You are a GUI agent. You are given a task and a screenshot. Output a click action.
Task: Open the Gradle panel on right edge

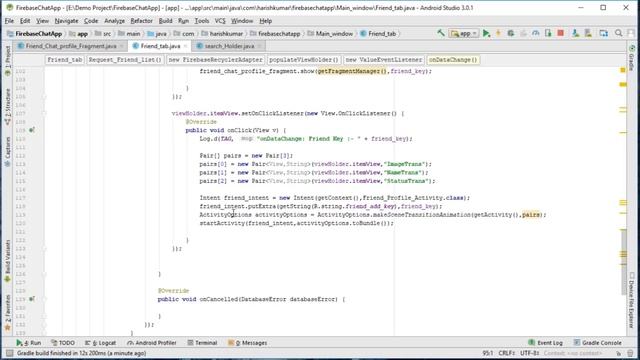pyautogui.click(x=632, y=58)
